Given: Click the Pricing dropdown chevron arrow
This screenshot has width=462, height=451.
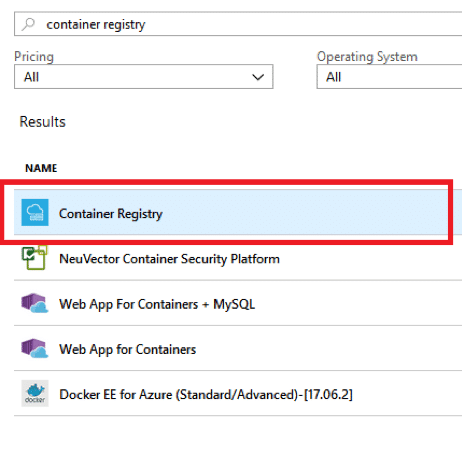Looking at the screenshot, I should (258, 77).
